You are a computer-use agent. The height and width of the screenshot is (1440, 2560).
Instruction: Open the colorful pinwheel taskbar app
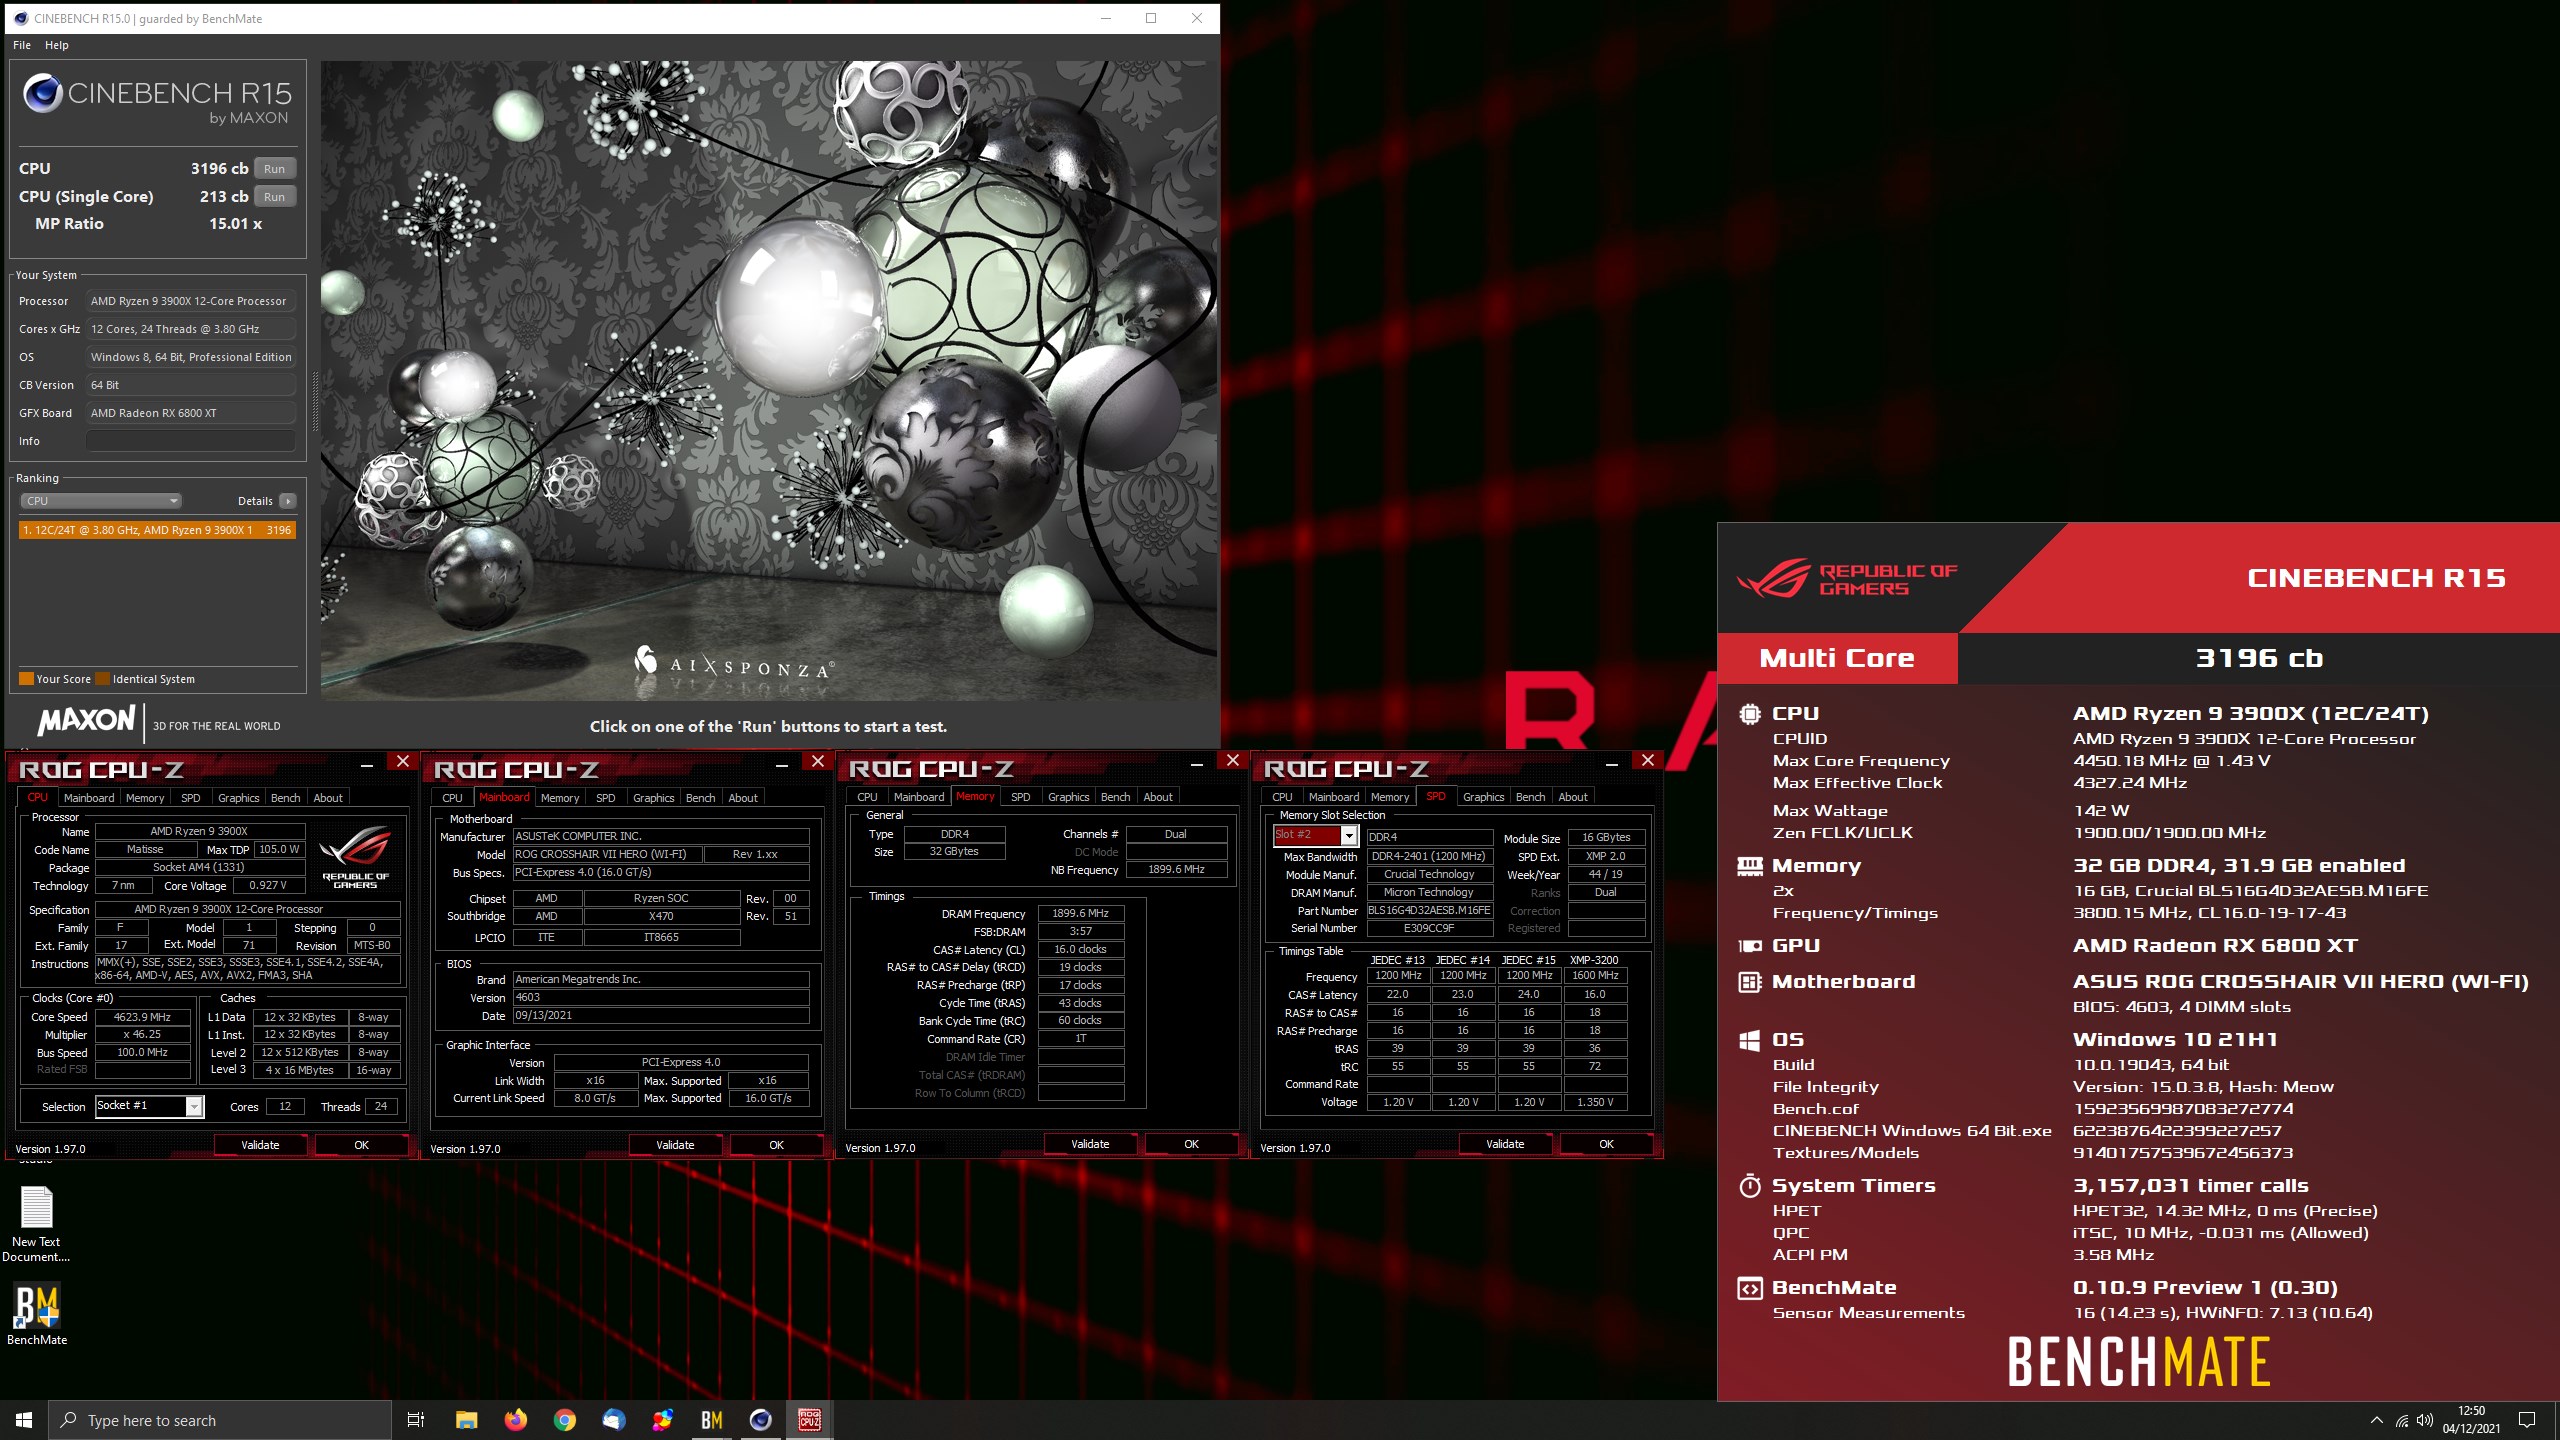point(662,1420)
